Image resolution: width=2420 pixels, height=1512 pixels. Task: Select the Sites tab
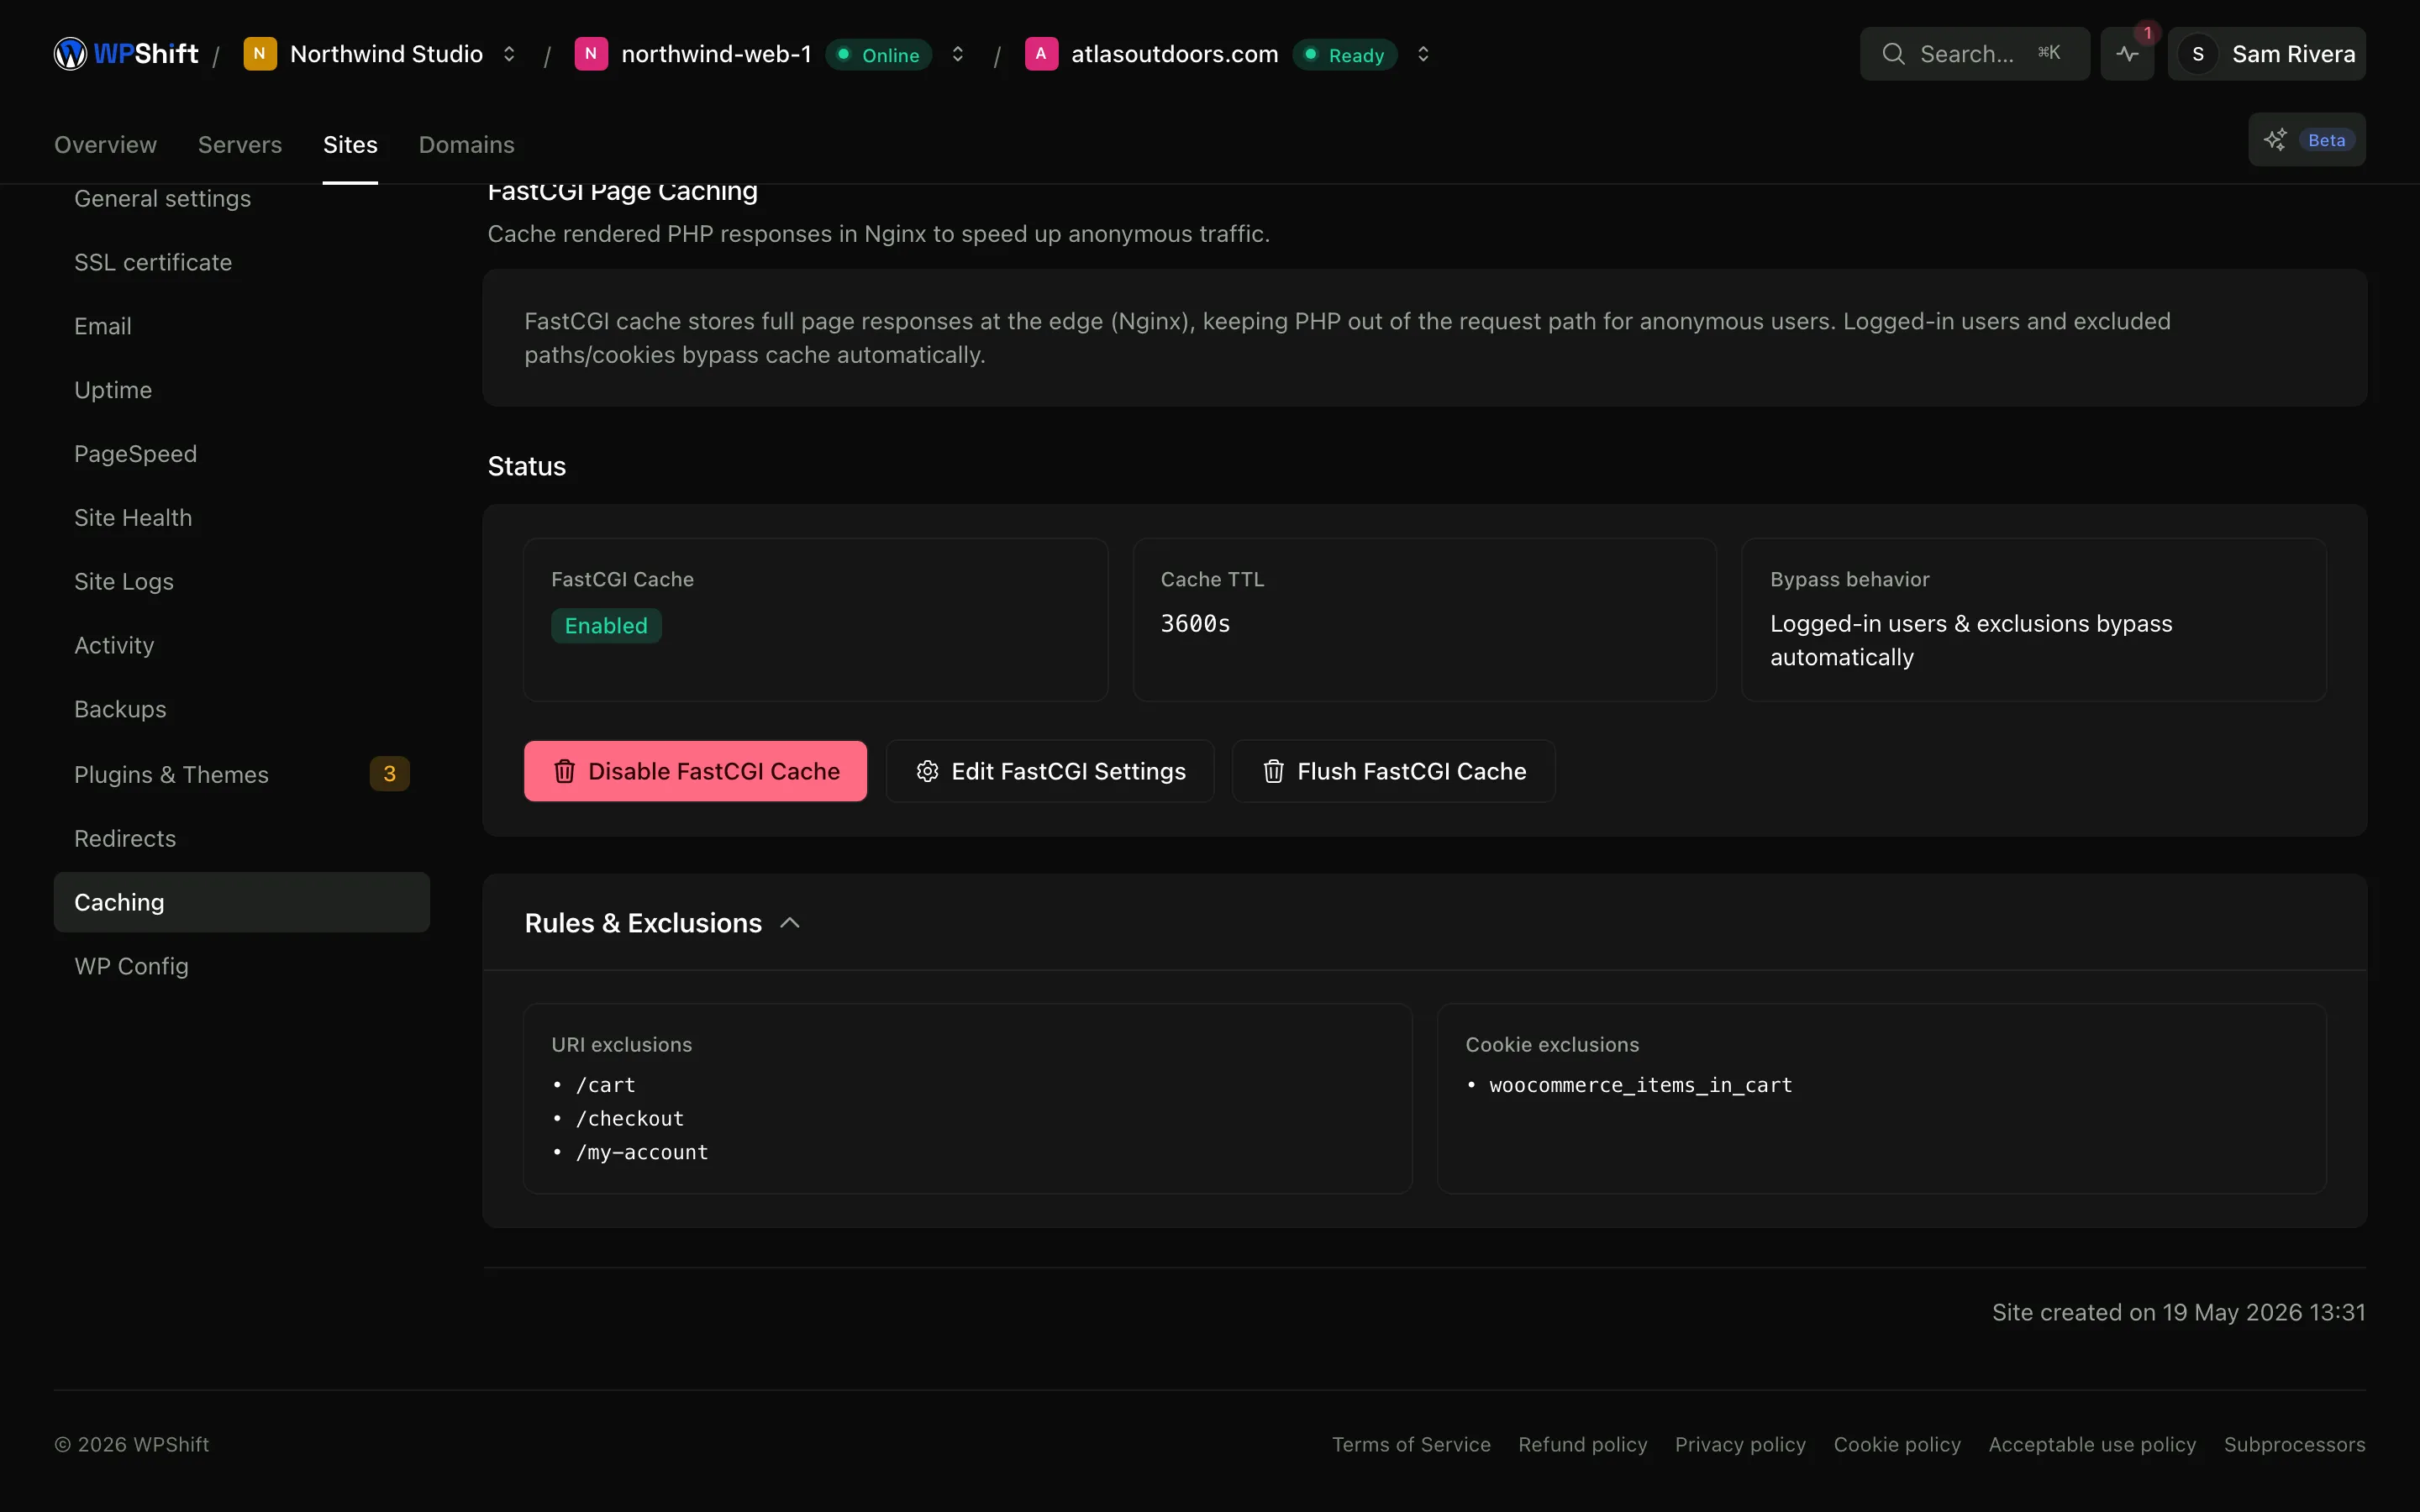point(350,145)
